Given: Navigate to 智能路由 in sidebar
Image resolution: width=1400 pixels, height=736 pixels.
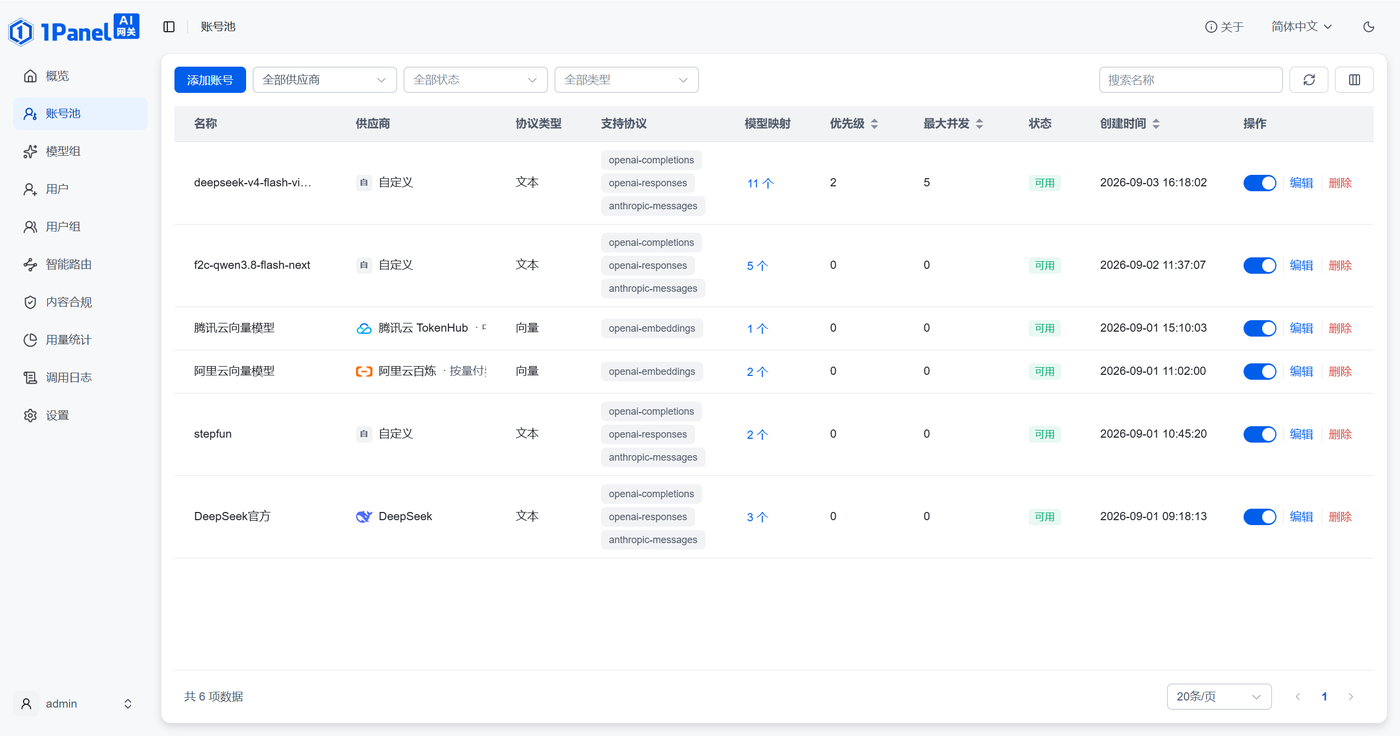Looking at the screenshot, I should (80, 265).
